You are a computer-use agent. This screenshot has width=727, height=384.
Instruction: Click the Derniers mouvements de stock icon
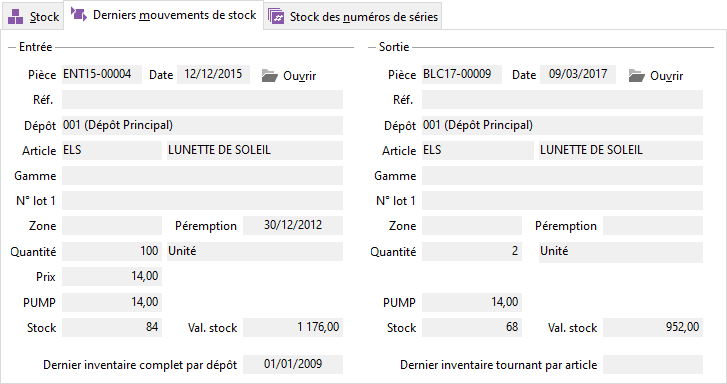(x=78, y=14)
